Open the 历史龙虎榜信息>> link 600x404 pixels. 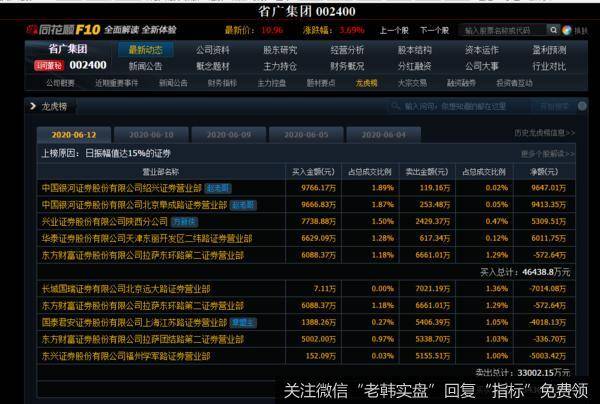[x=545, y=133]
